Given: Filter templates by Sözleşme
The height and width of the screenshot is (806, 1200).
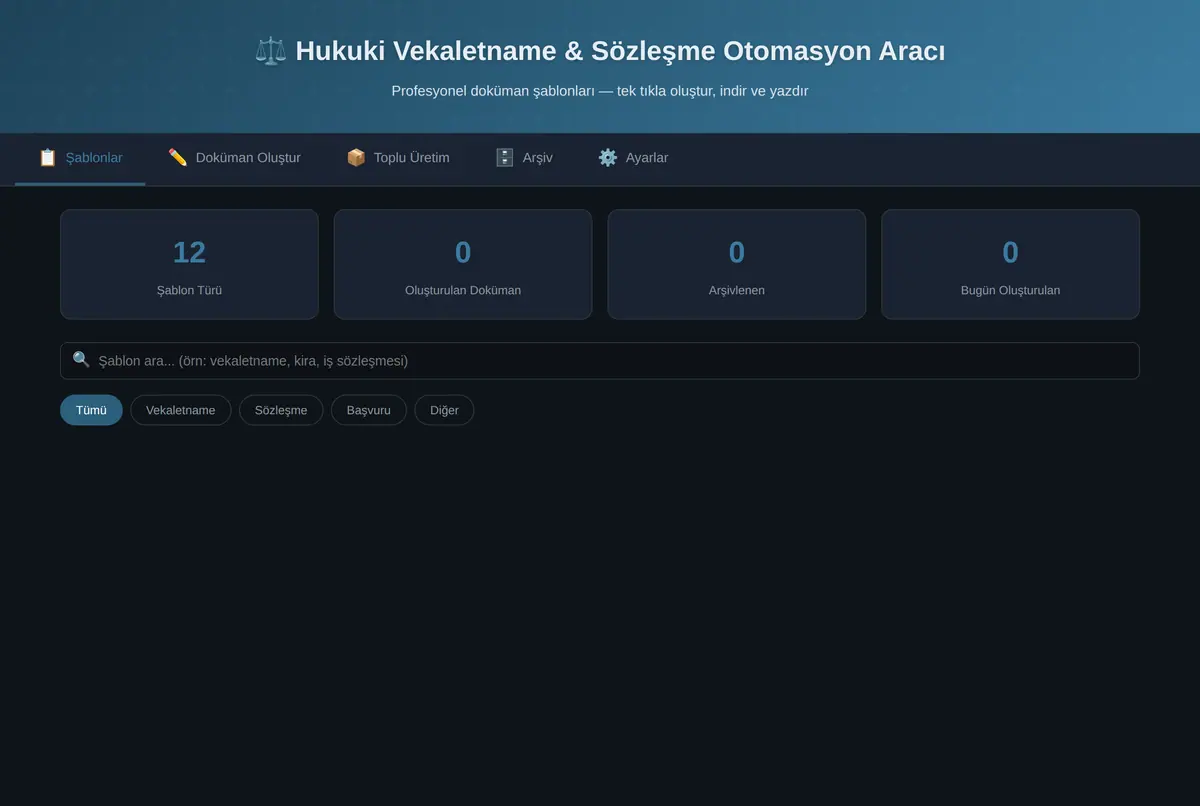Looking at the screenshot, I should coord(281,410).
